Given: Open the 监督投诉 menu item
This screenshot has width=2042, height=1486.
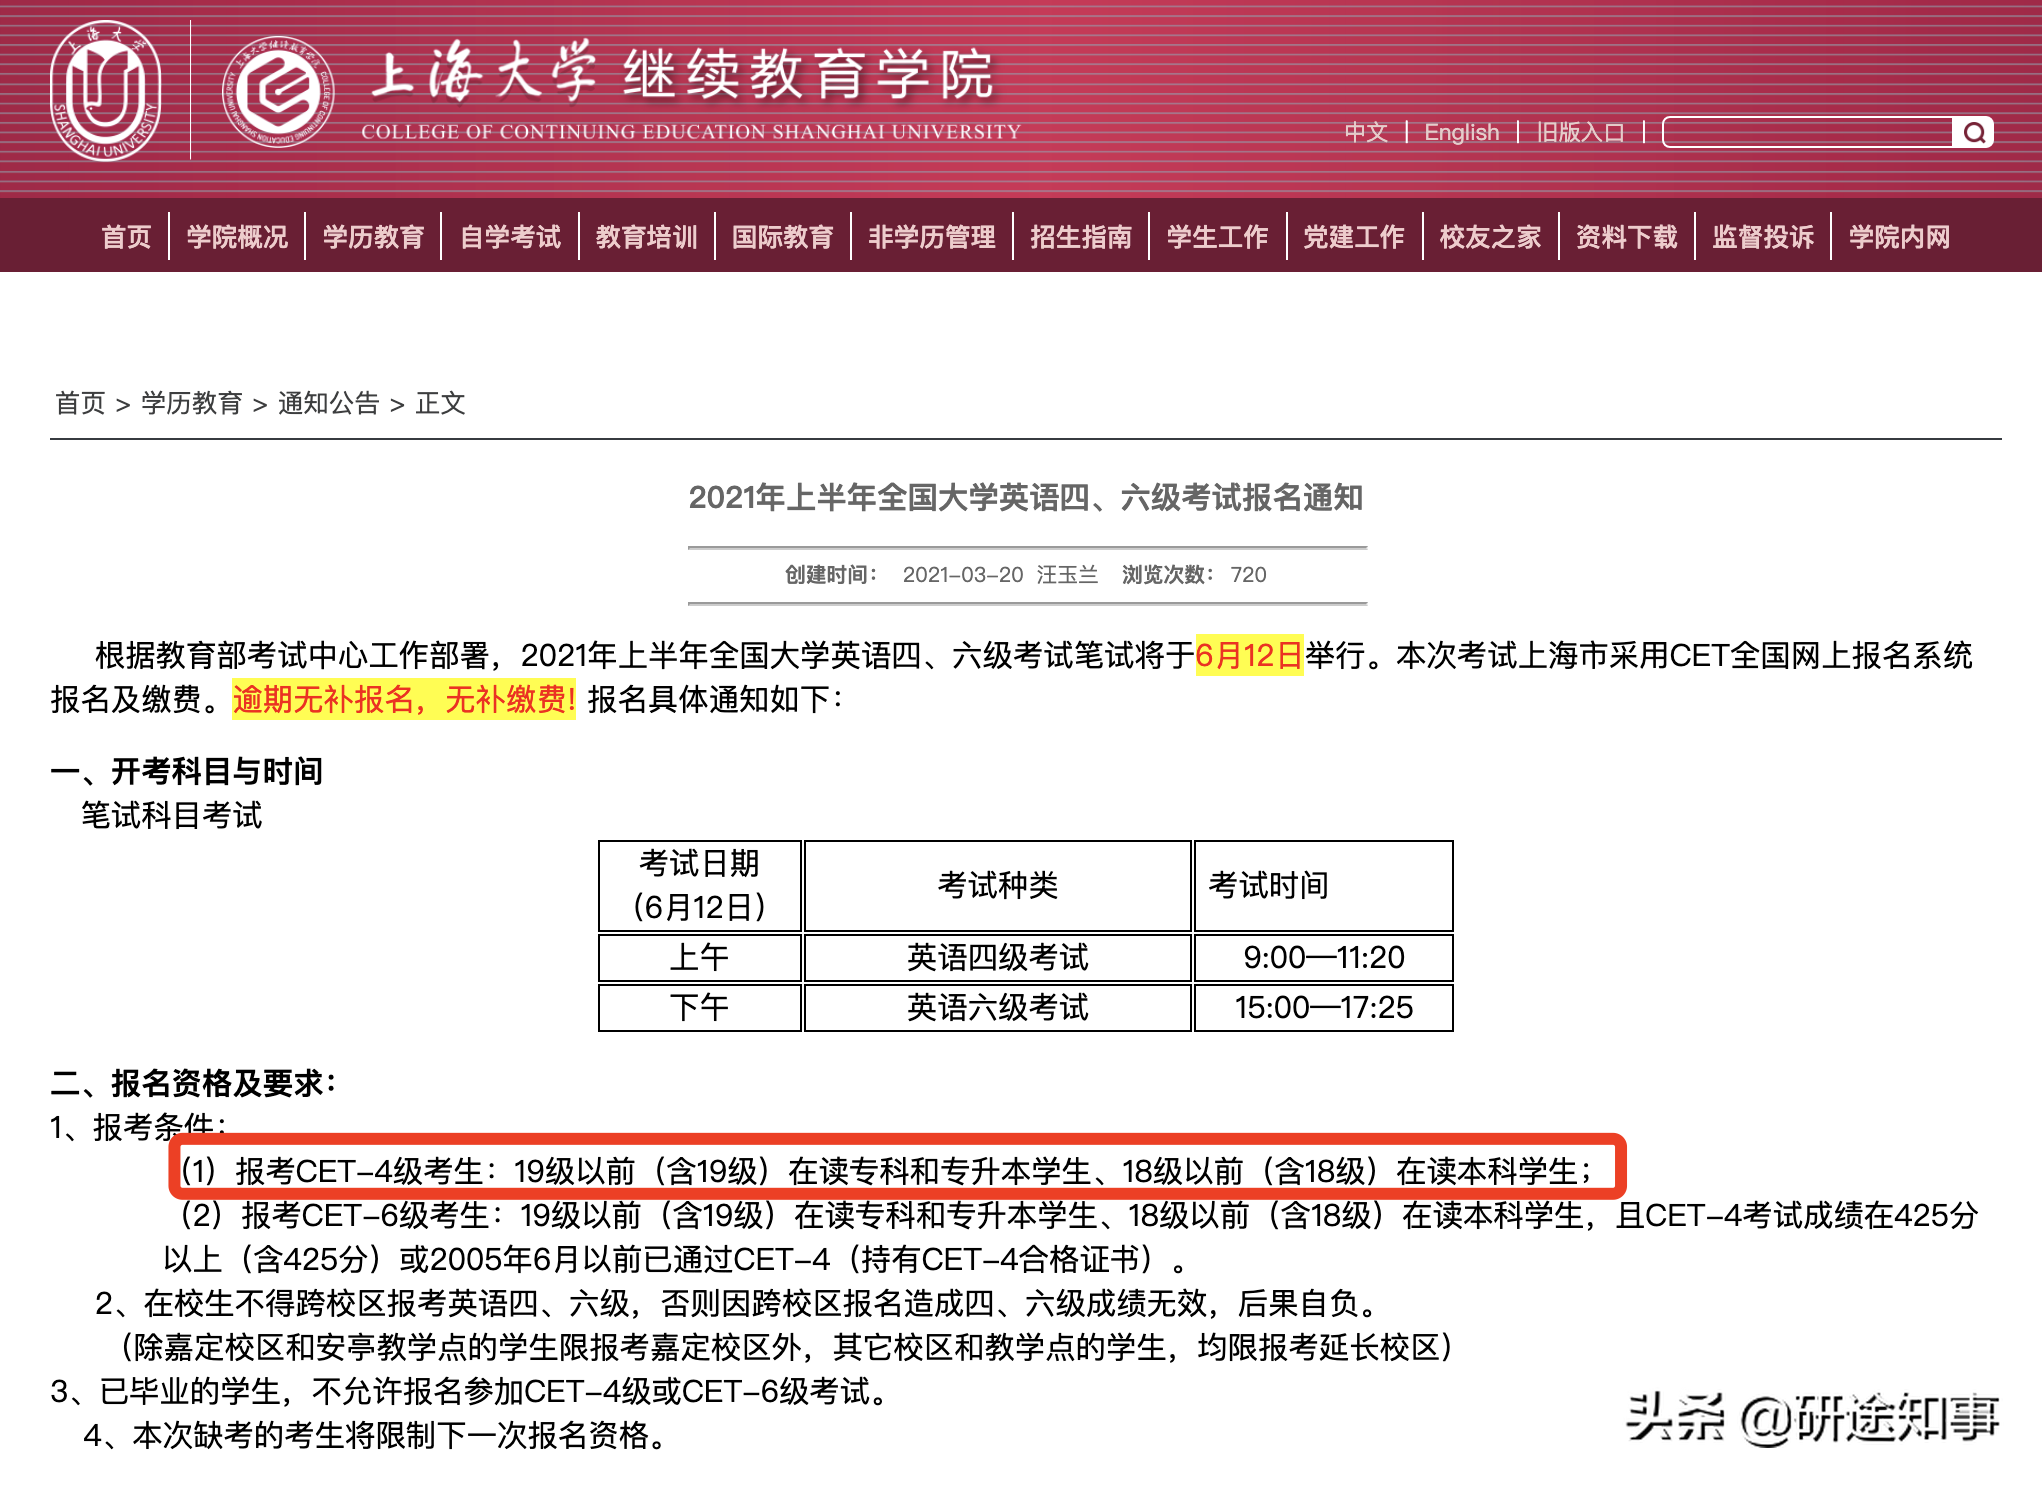Looking at the screenshot, I should [1762, 237].
